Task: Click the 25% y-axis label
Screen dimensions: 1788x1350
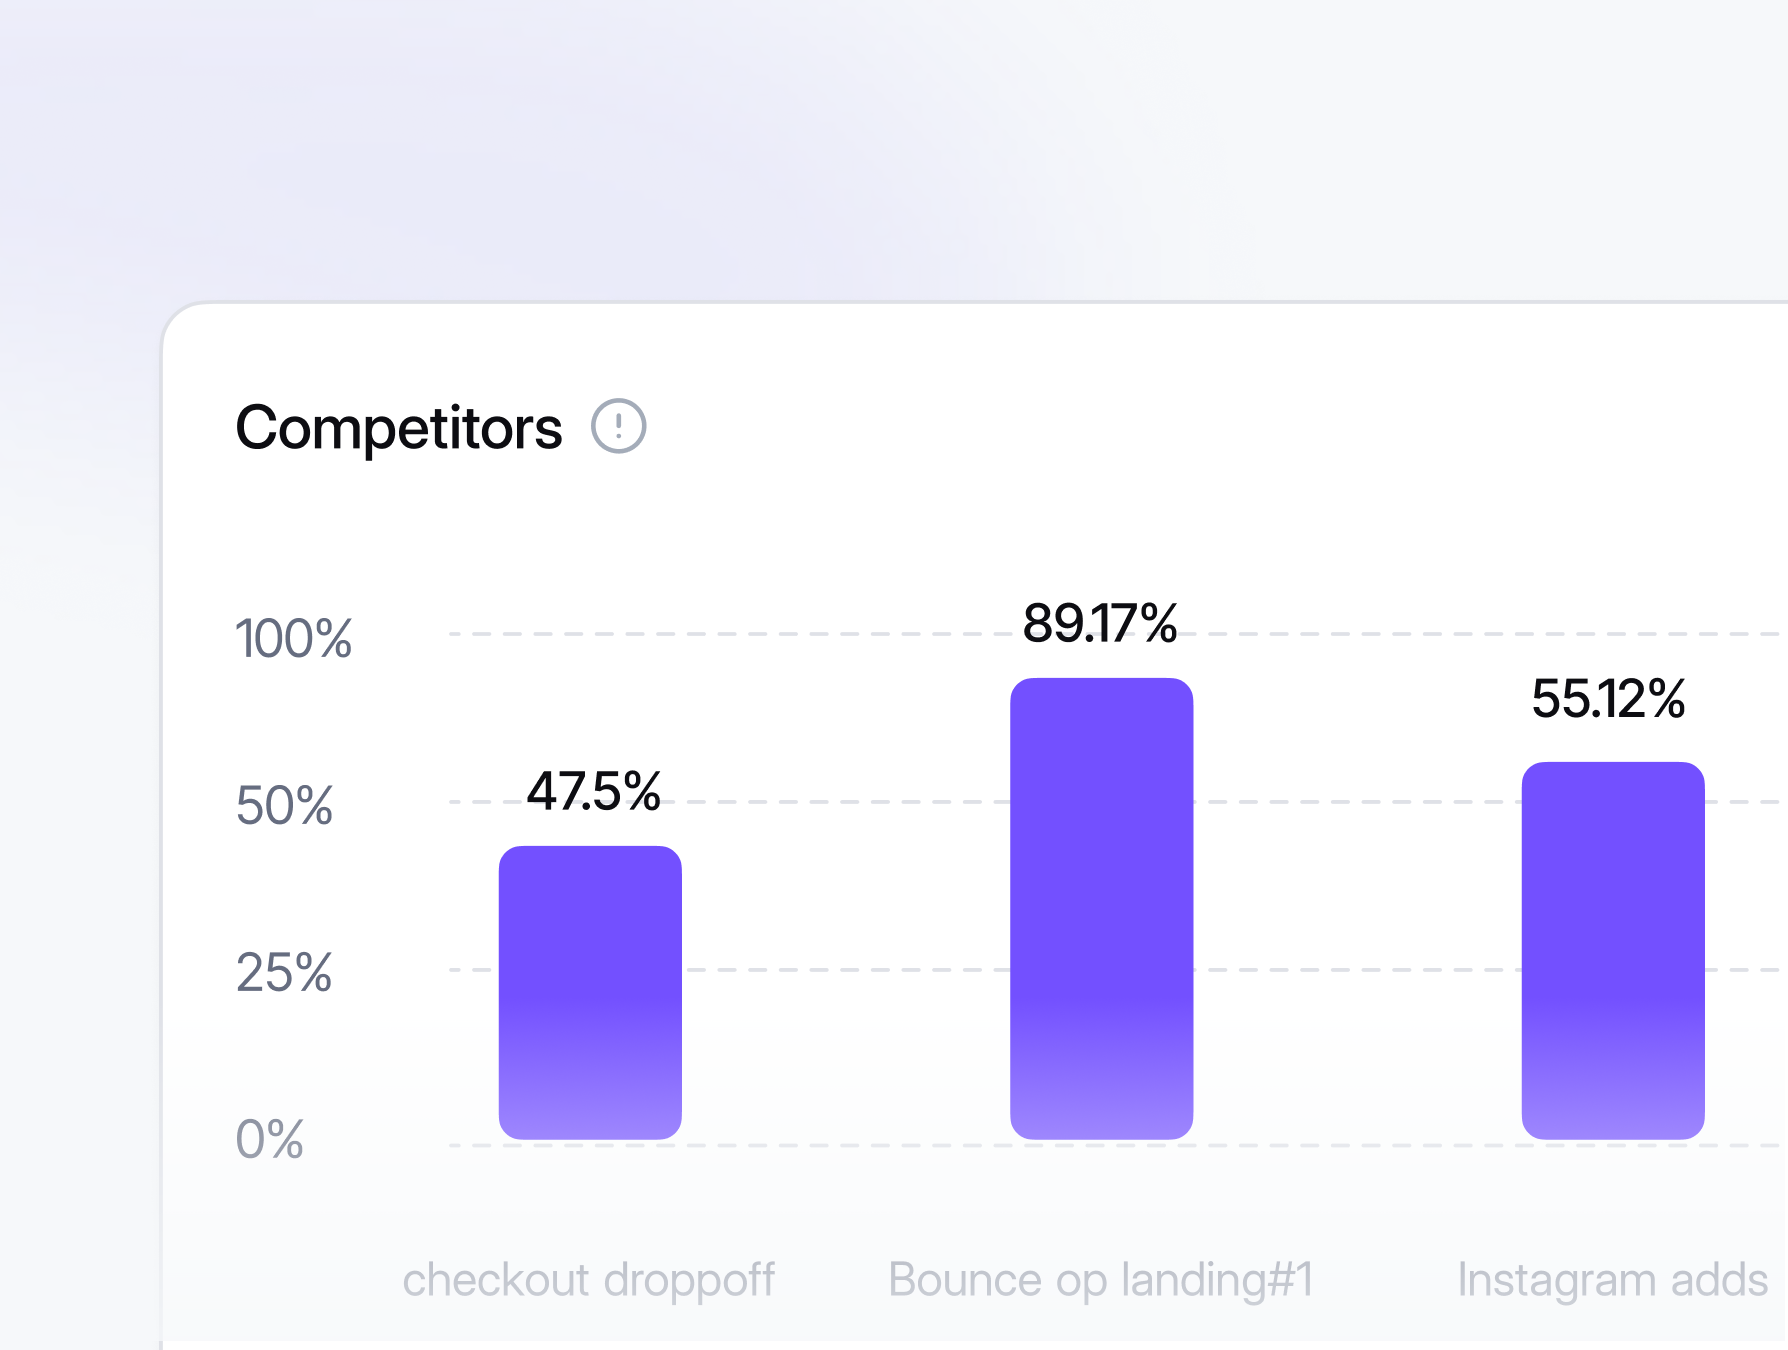Action: (x=284, y=972)
